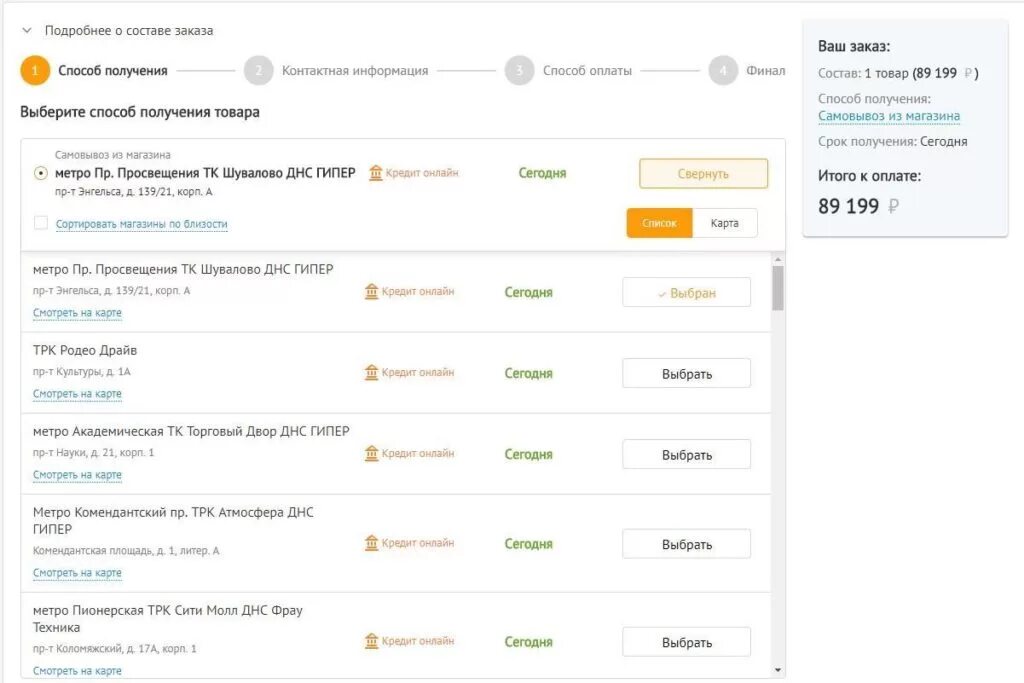Click the already selected Выбран button
Image resolution: width=1024 pixels, height=683 pixels.
click(686, 293)
